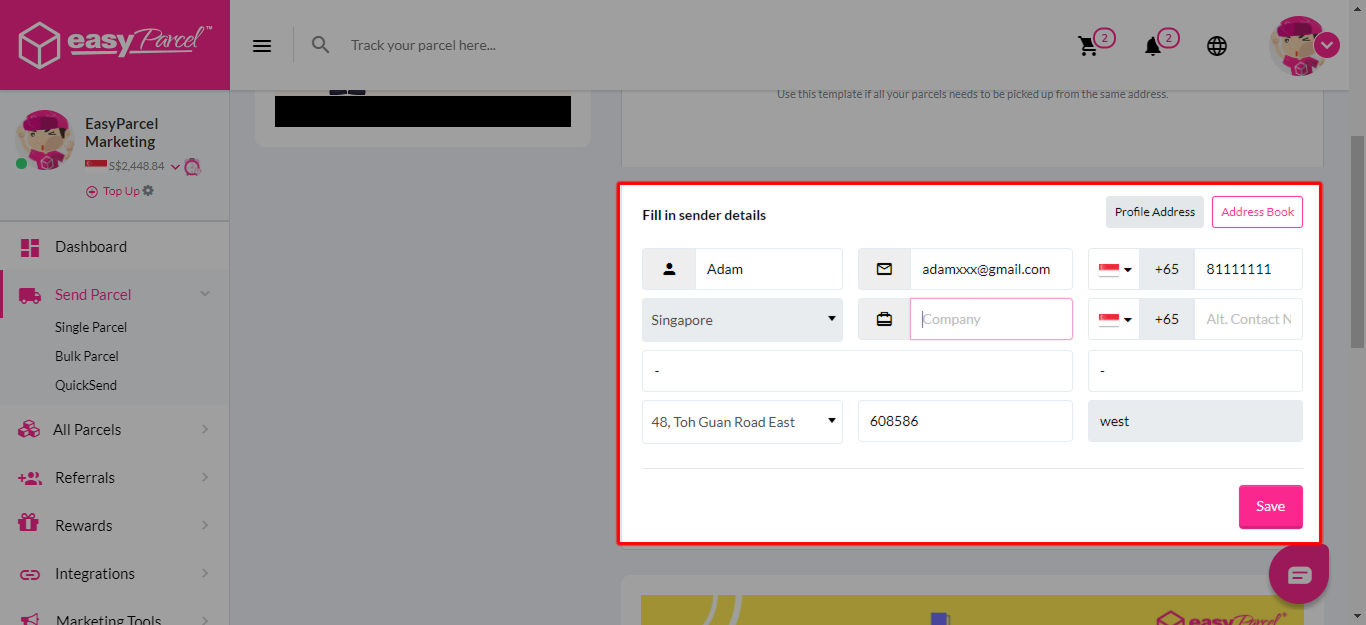1366x625 pixels.
Task: Click the briefcase icon beside the Company field
Action: point(884,318)
